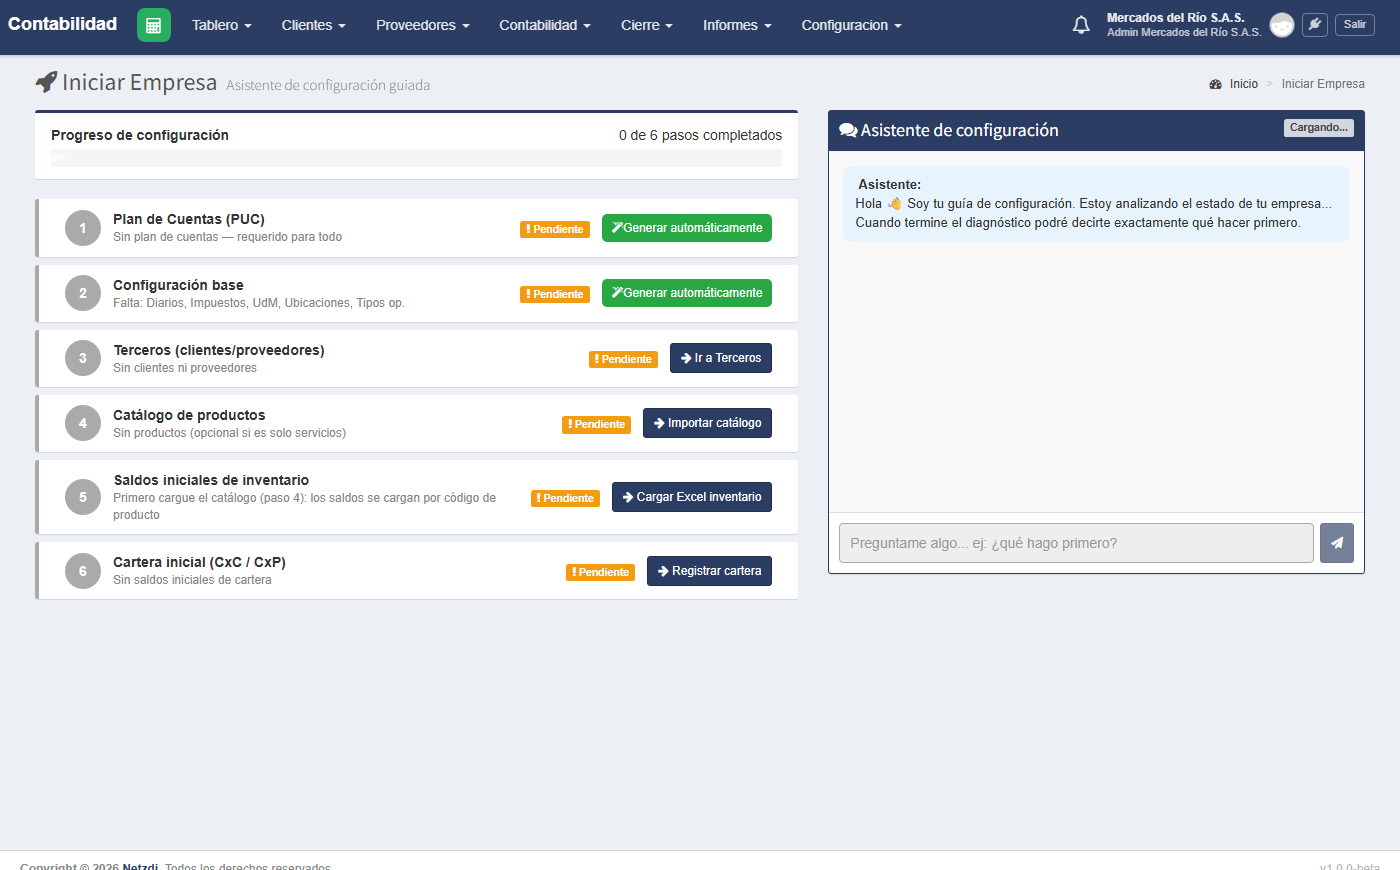Screen dimensions: 1400x870
Task: Select the "Plan de Cuentas (PUC)" step title
Action: (x=189, y=219)
